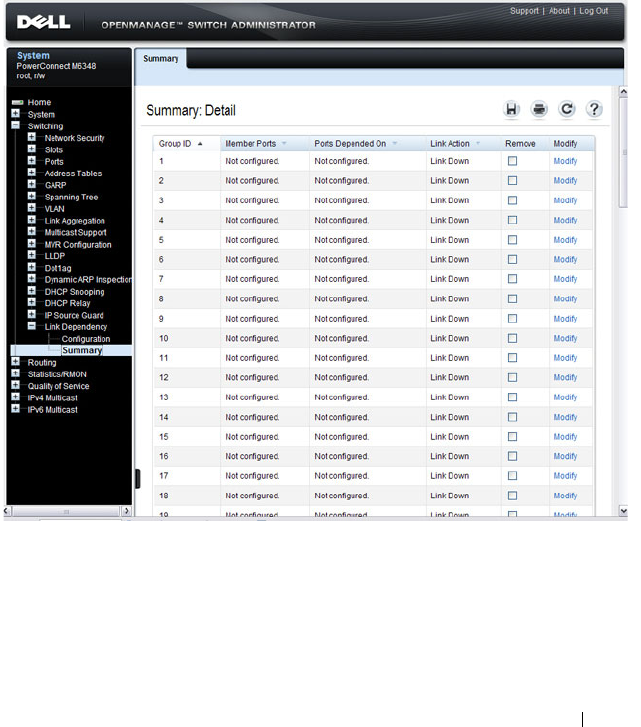Check Remove box for group 4
641x727 pixels.
(x=512, y=220)
